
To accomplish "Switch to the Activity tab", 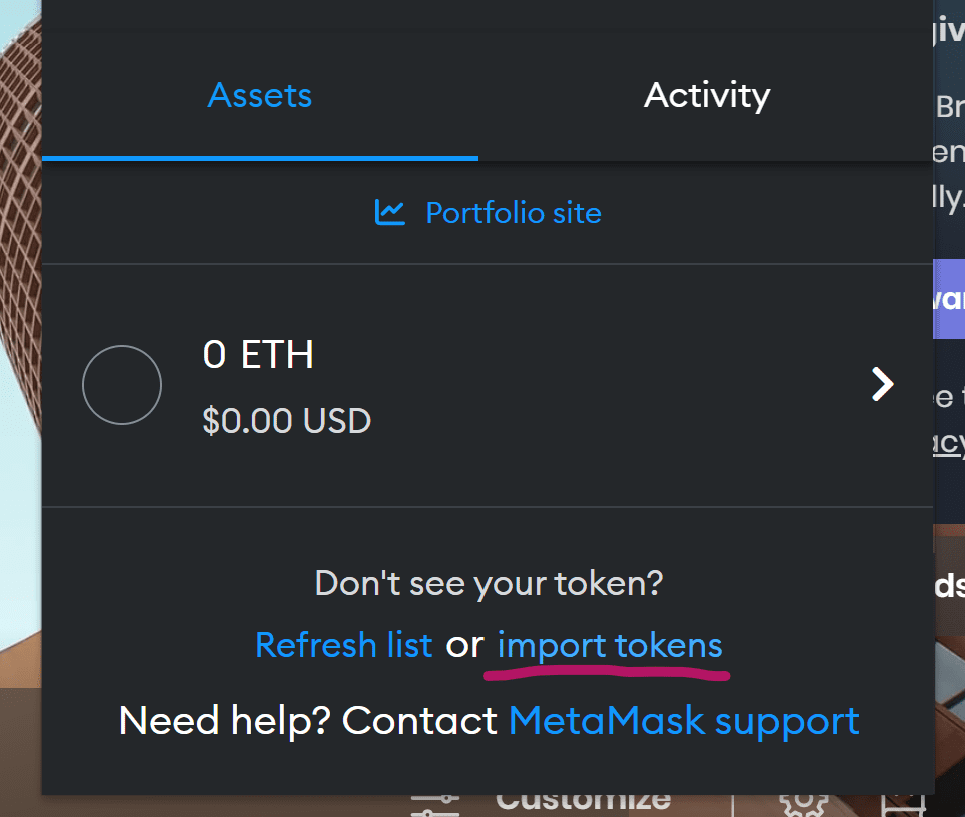I will coord(706,95).
